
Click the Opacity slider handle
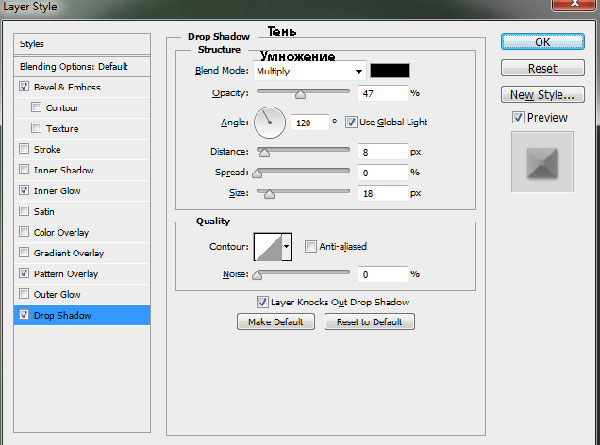tap(300, 94)
